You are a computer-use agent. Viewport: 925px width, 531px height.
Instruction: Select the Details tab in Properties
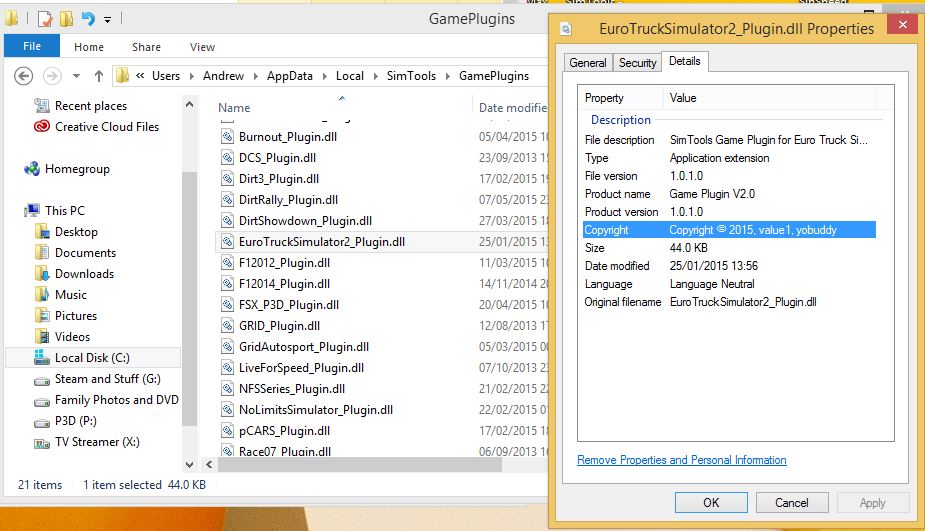(685, 61)
